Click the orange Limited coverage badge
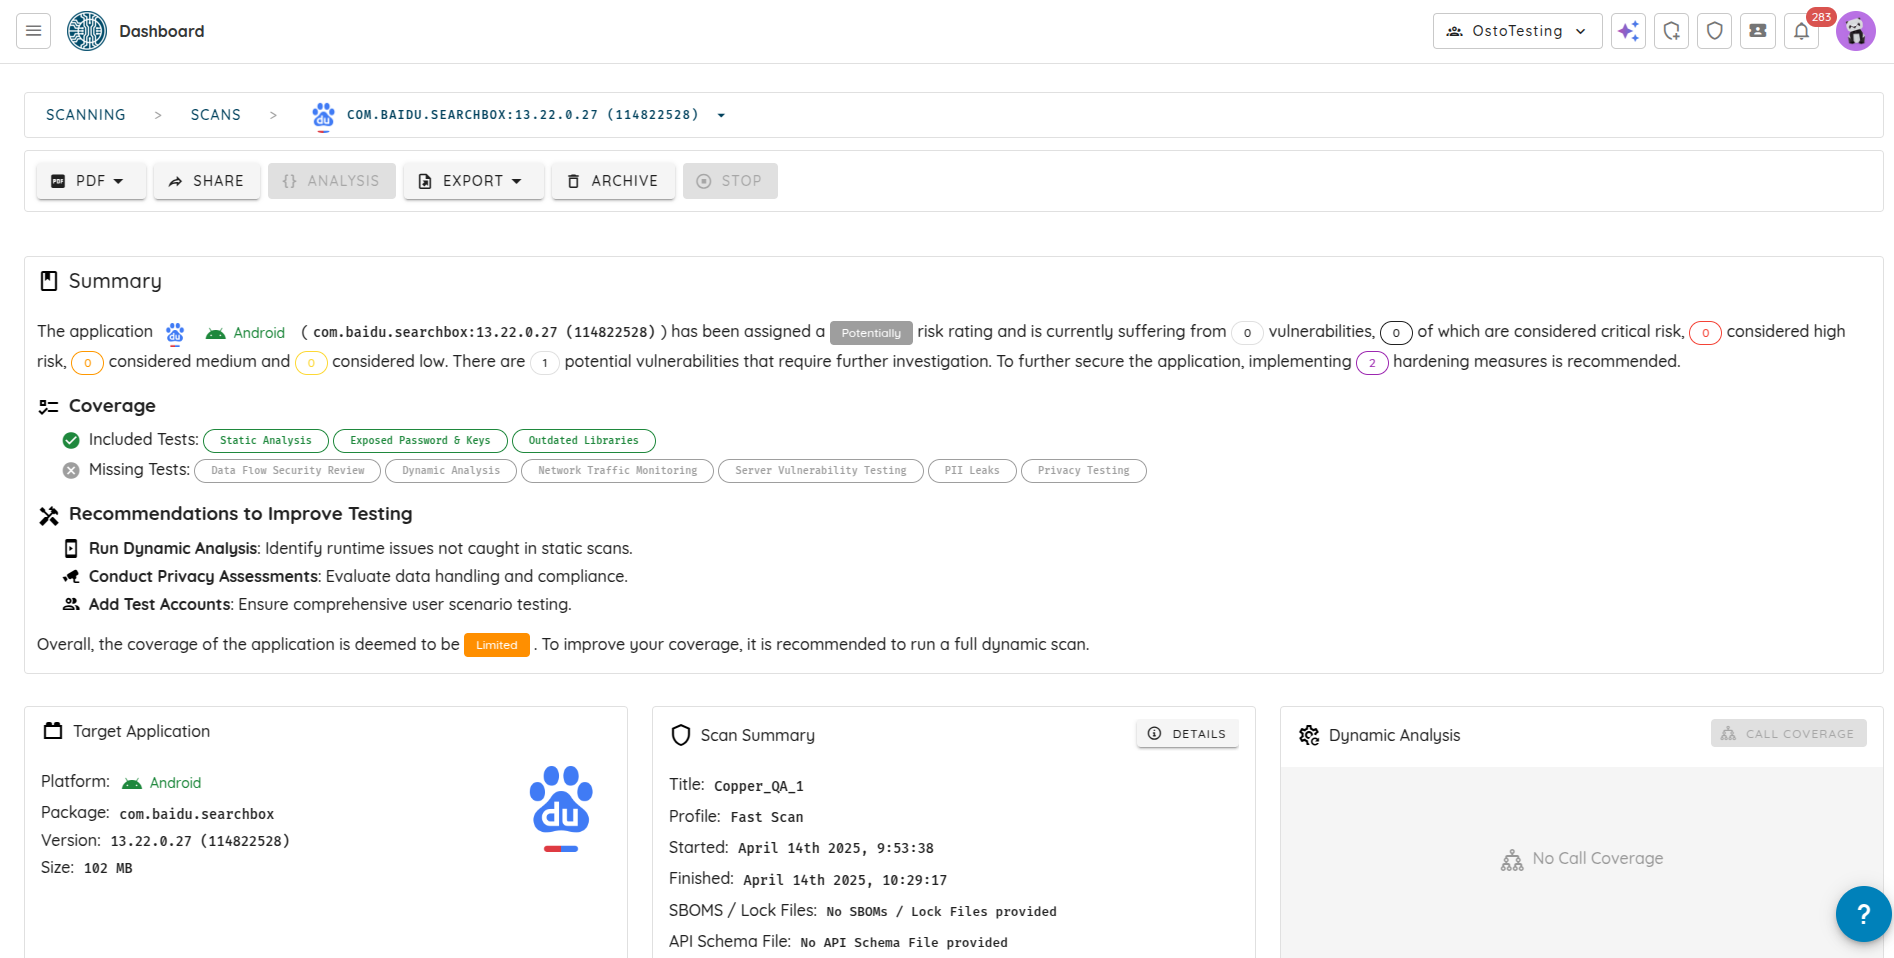 [497, 645]
